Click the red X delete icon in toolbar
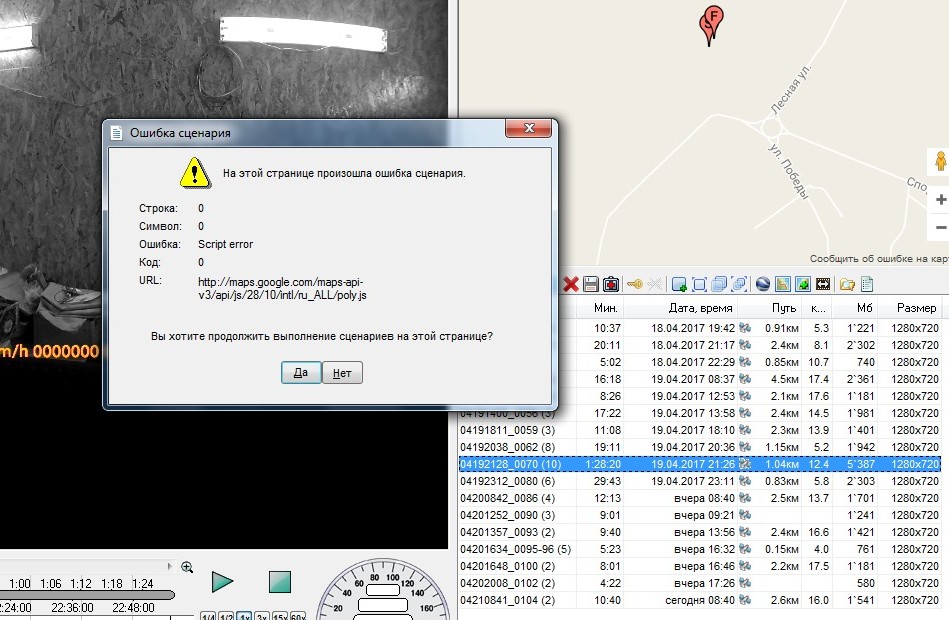Screen dimensions: 949x620 click(571, 285)
